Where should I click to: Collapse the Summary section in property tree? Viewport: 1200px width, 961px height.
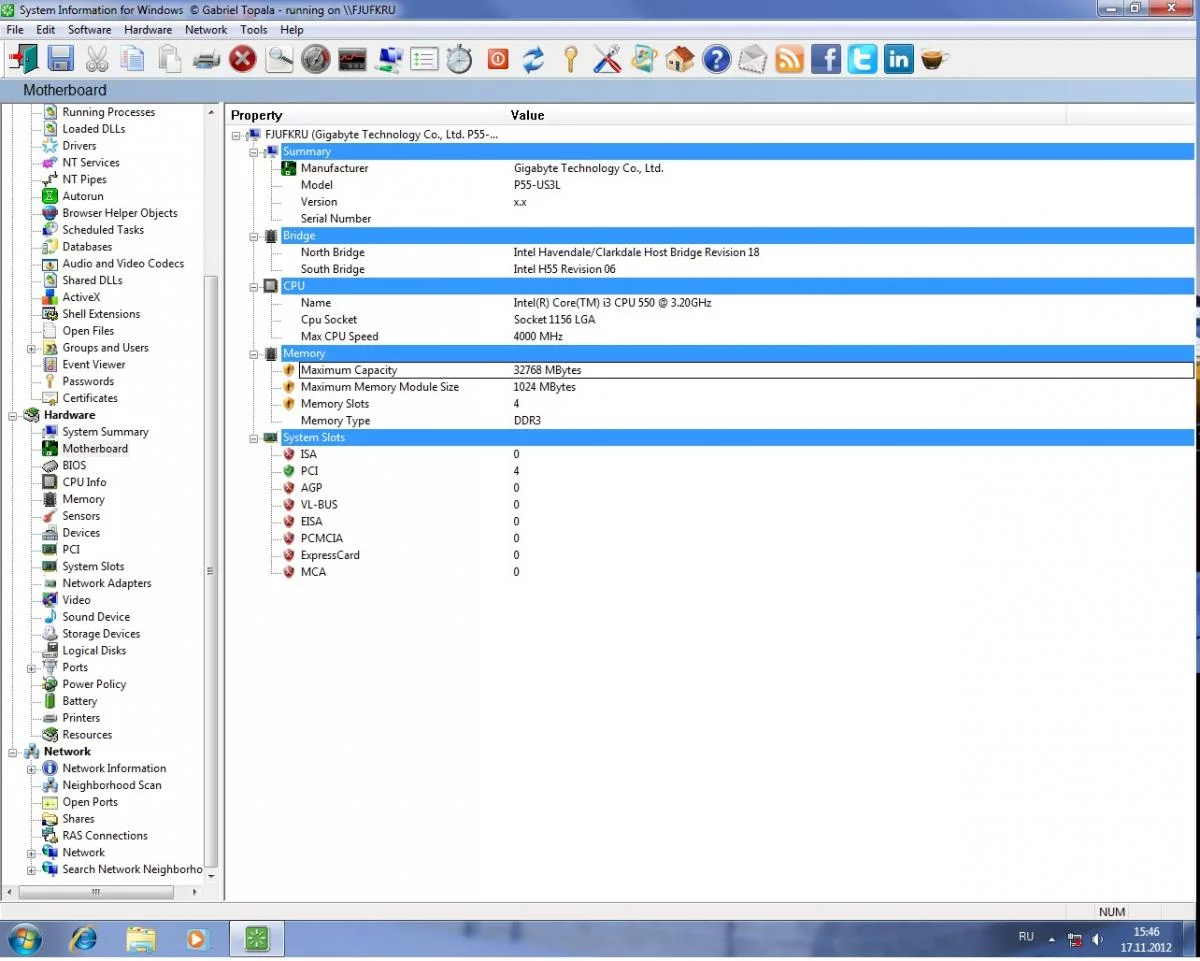click(254, 152)
